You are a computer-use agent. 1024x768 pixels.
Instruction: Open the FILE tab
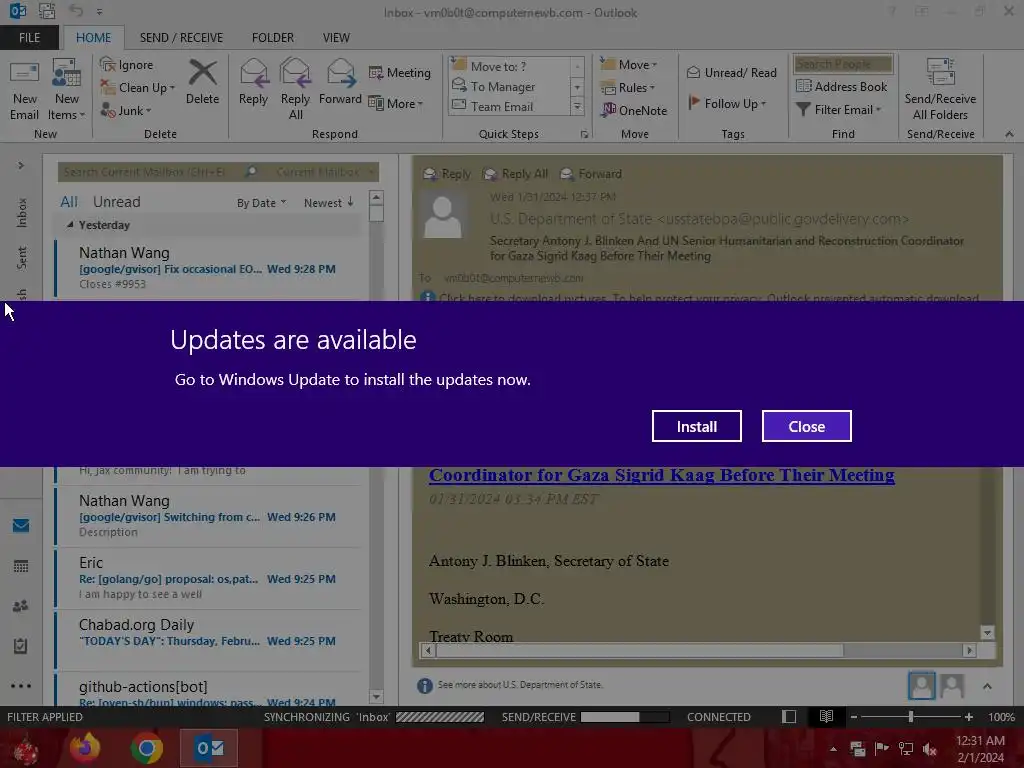click(29, 38)
